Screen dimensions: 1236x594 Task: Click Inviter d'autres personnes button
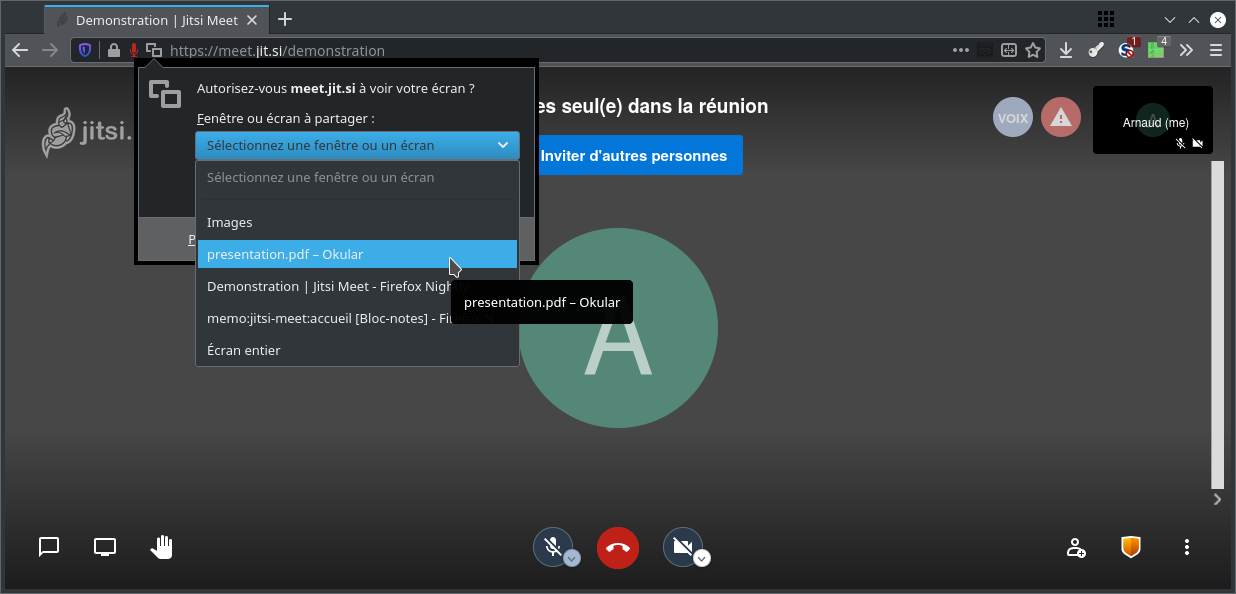pyautogui.click(x=634, y=156)
